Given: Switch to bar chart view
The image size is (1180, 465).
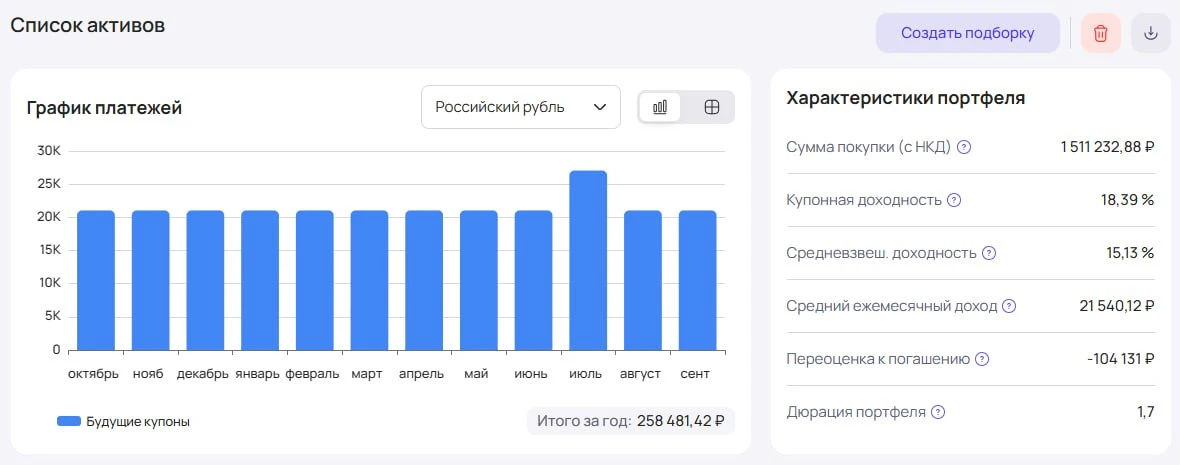Looking at the screenshot, I should 660,107.
